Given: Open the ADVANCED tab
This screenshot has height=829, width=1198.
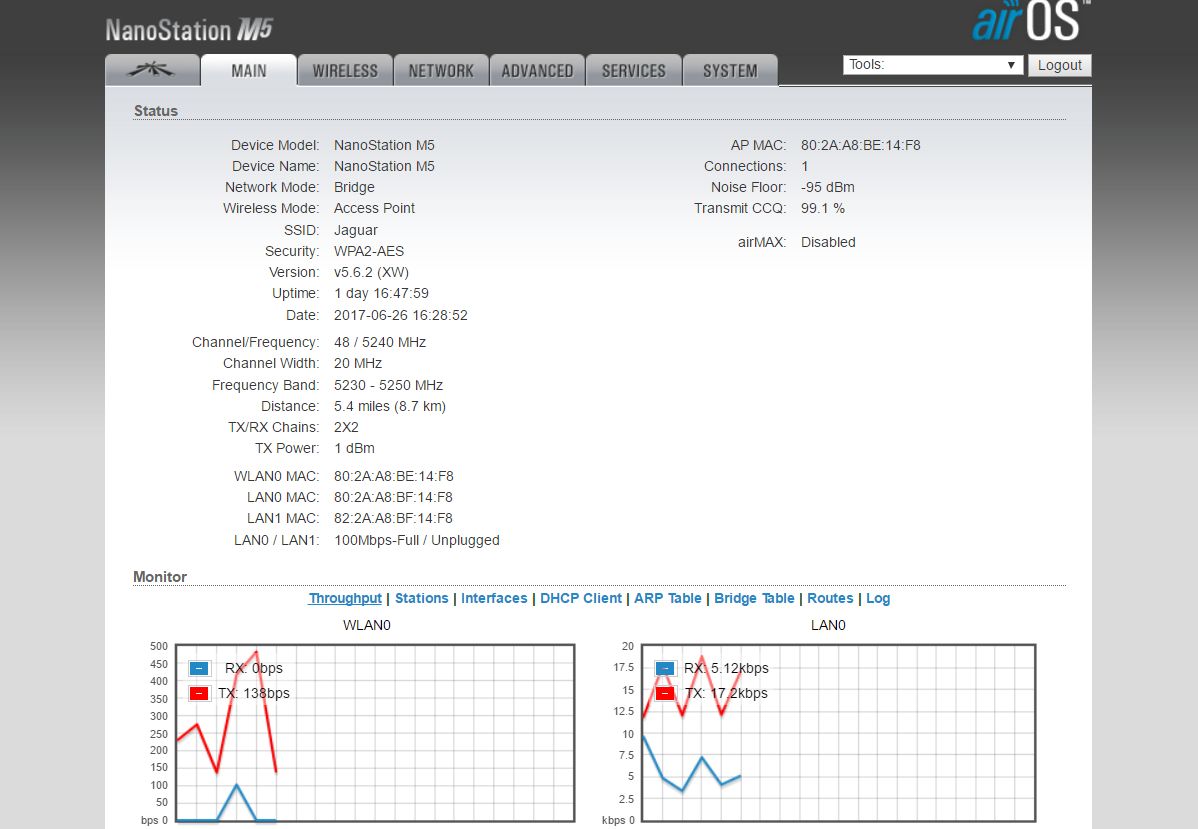Looking at the screenshot, I should pos(537,70).
